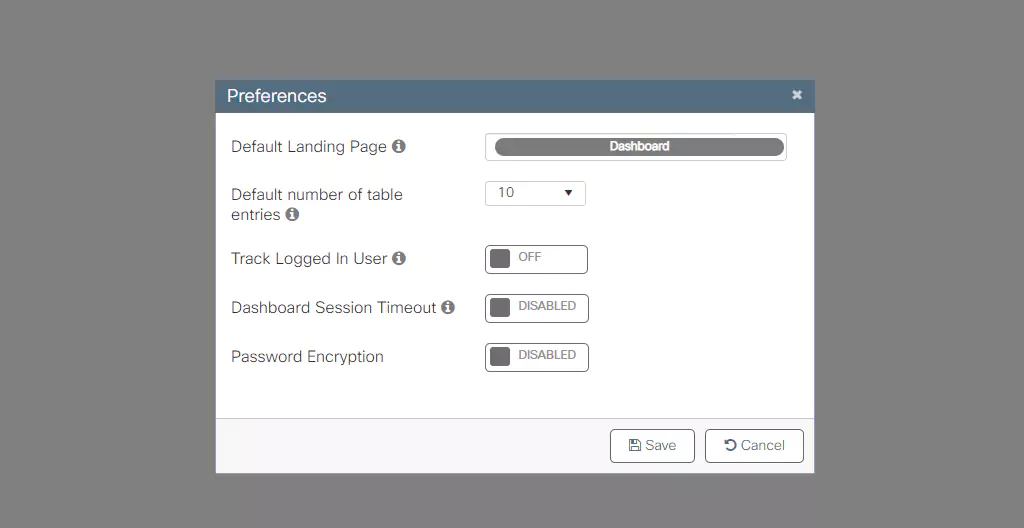
Task: Click info icon beside Dashboard Session Timeout
Action: tap(448, 307)
